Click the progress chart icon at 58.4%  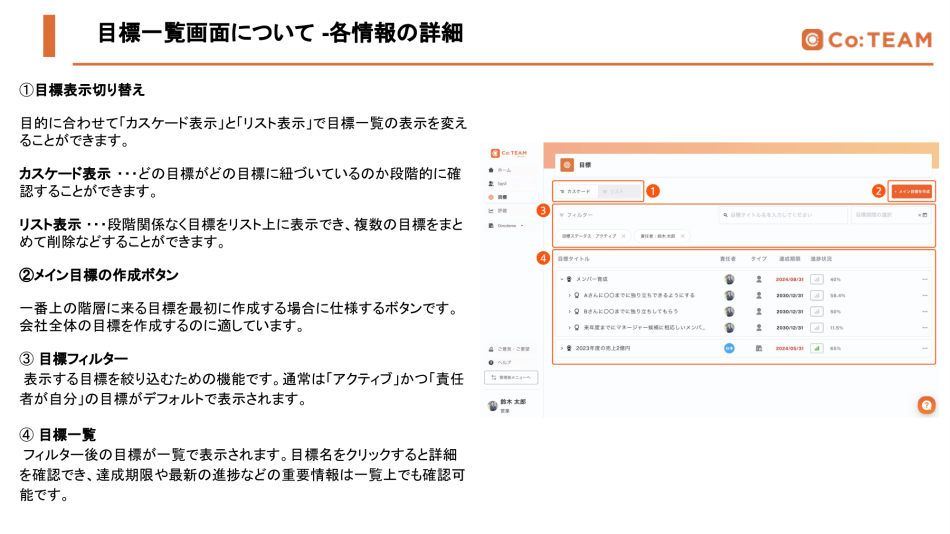pyautogui.click(x=817, y=296)
